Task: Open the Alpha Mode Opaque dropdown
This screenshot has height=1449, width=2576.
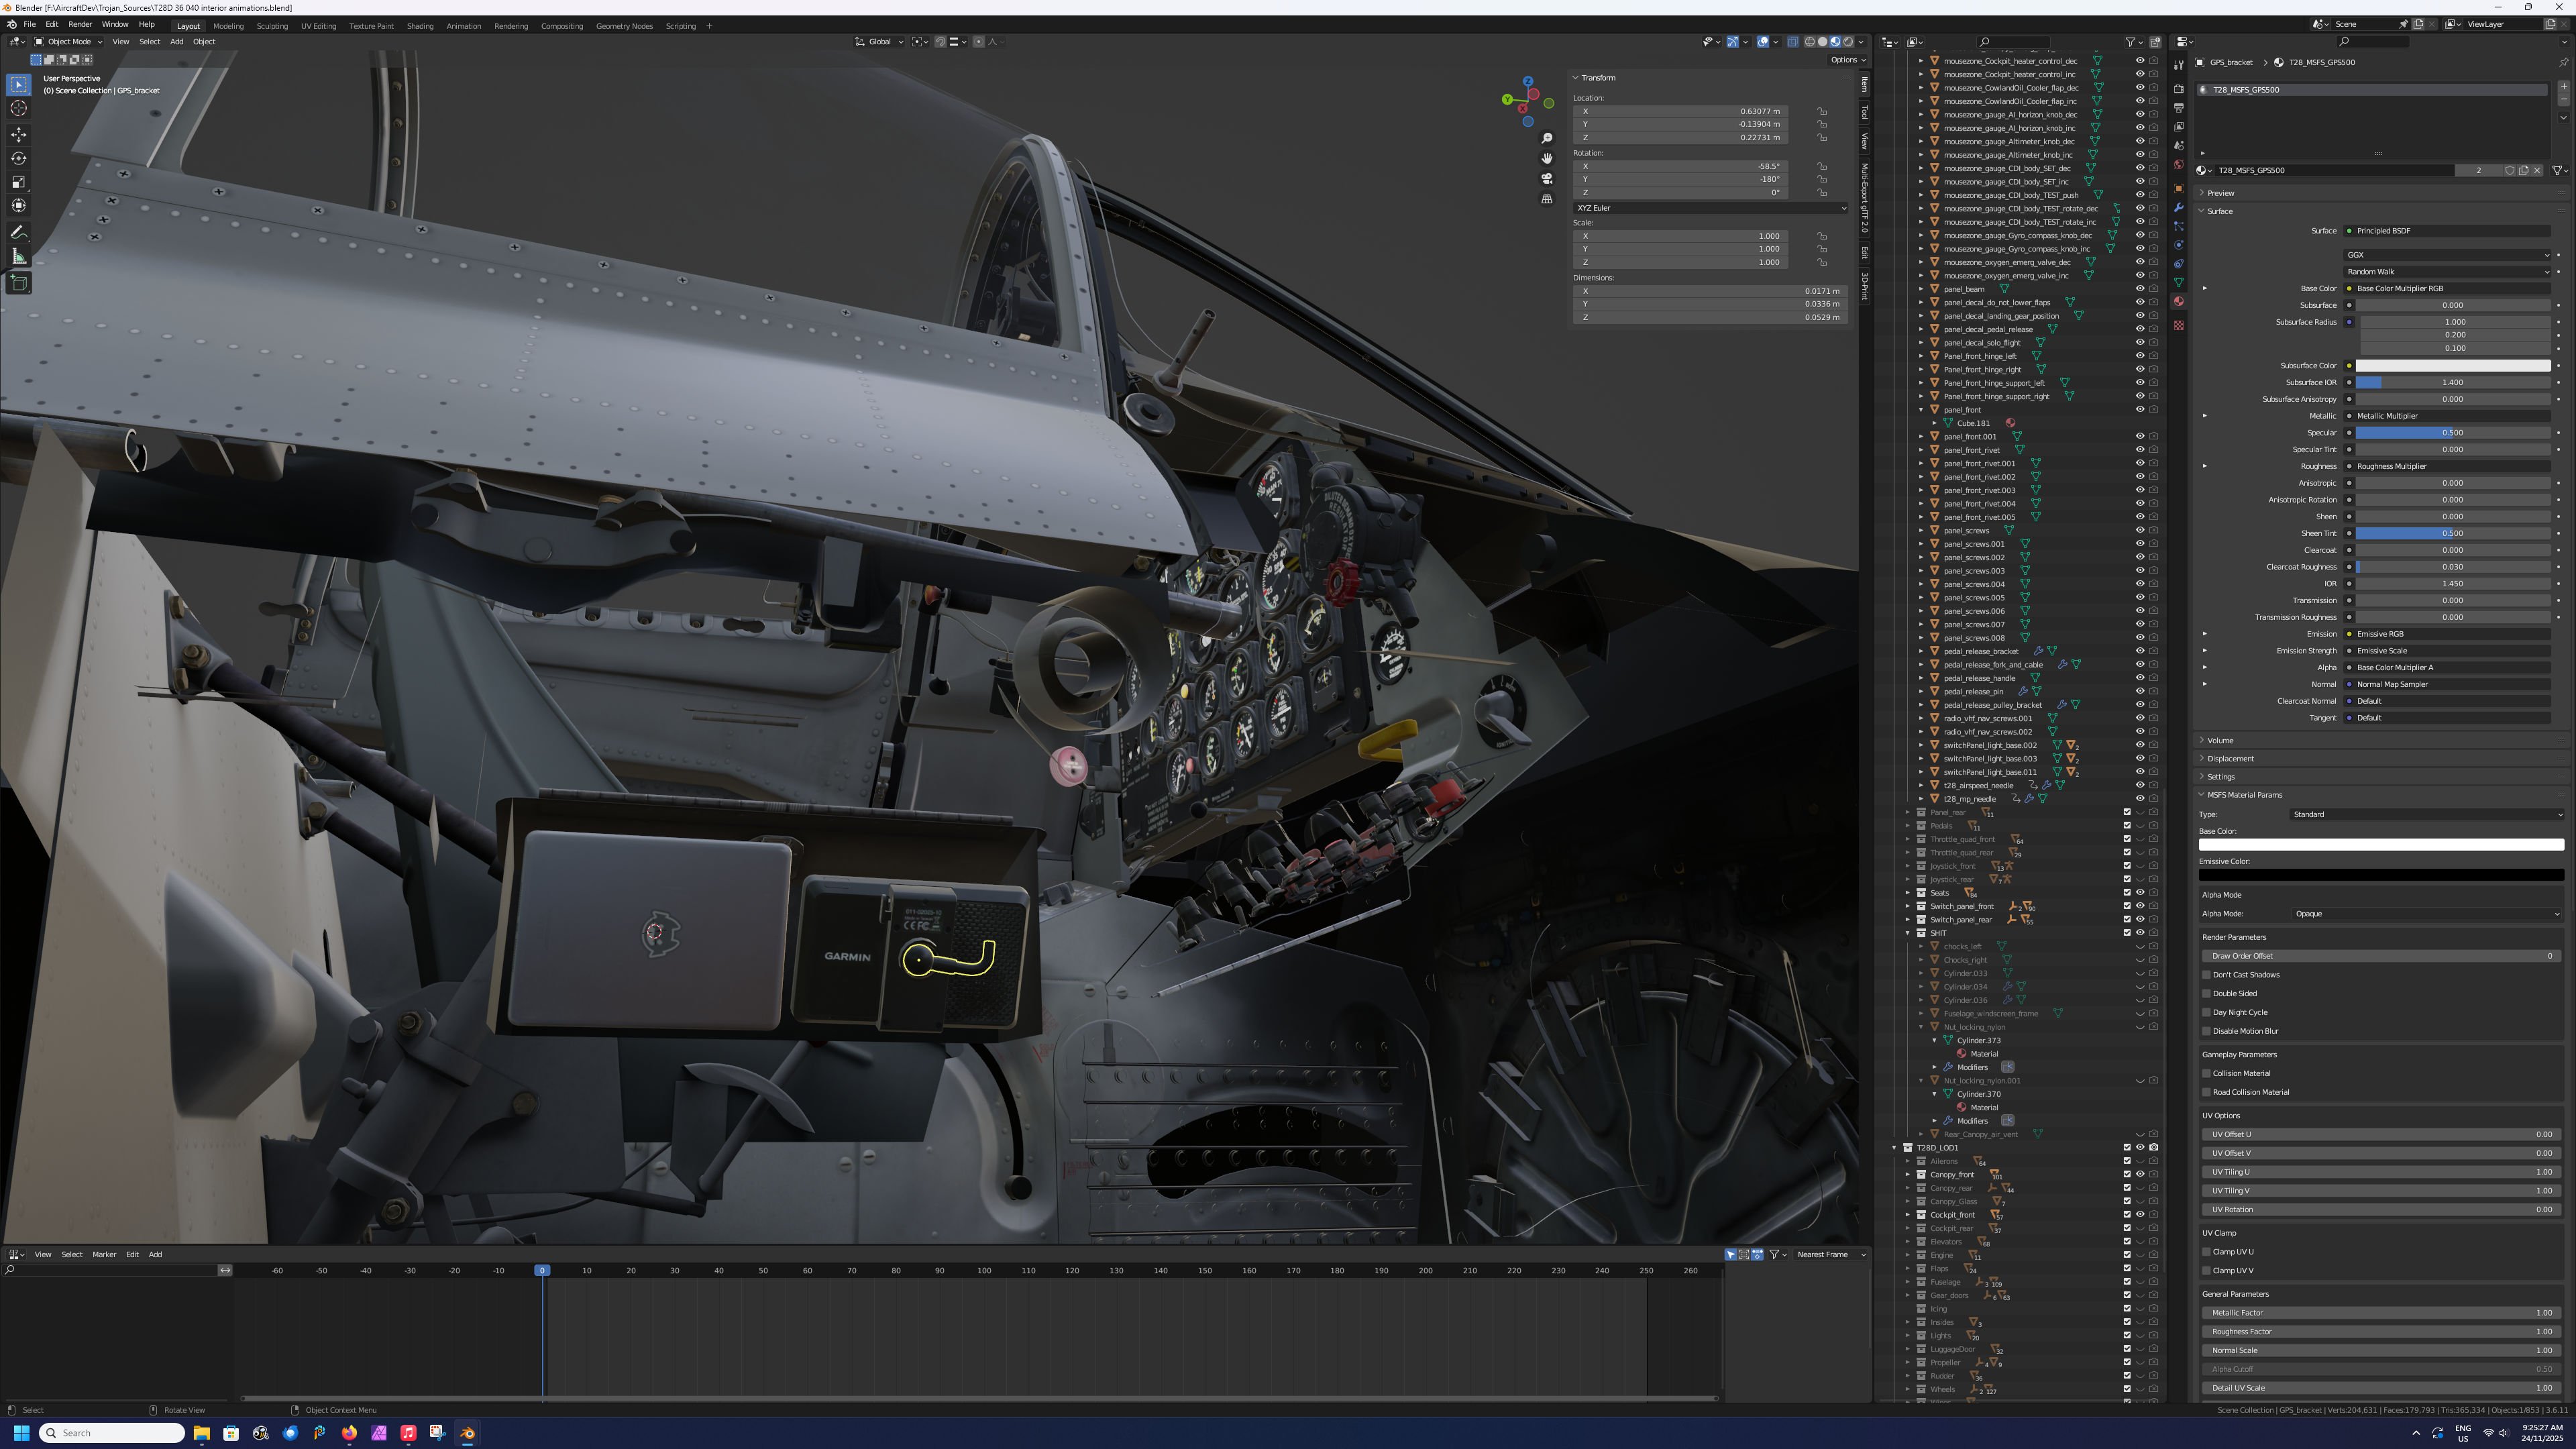Action: [2427, 914]
